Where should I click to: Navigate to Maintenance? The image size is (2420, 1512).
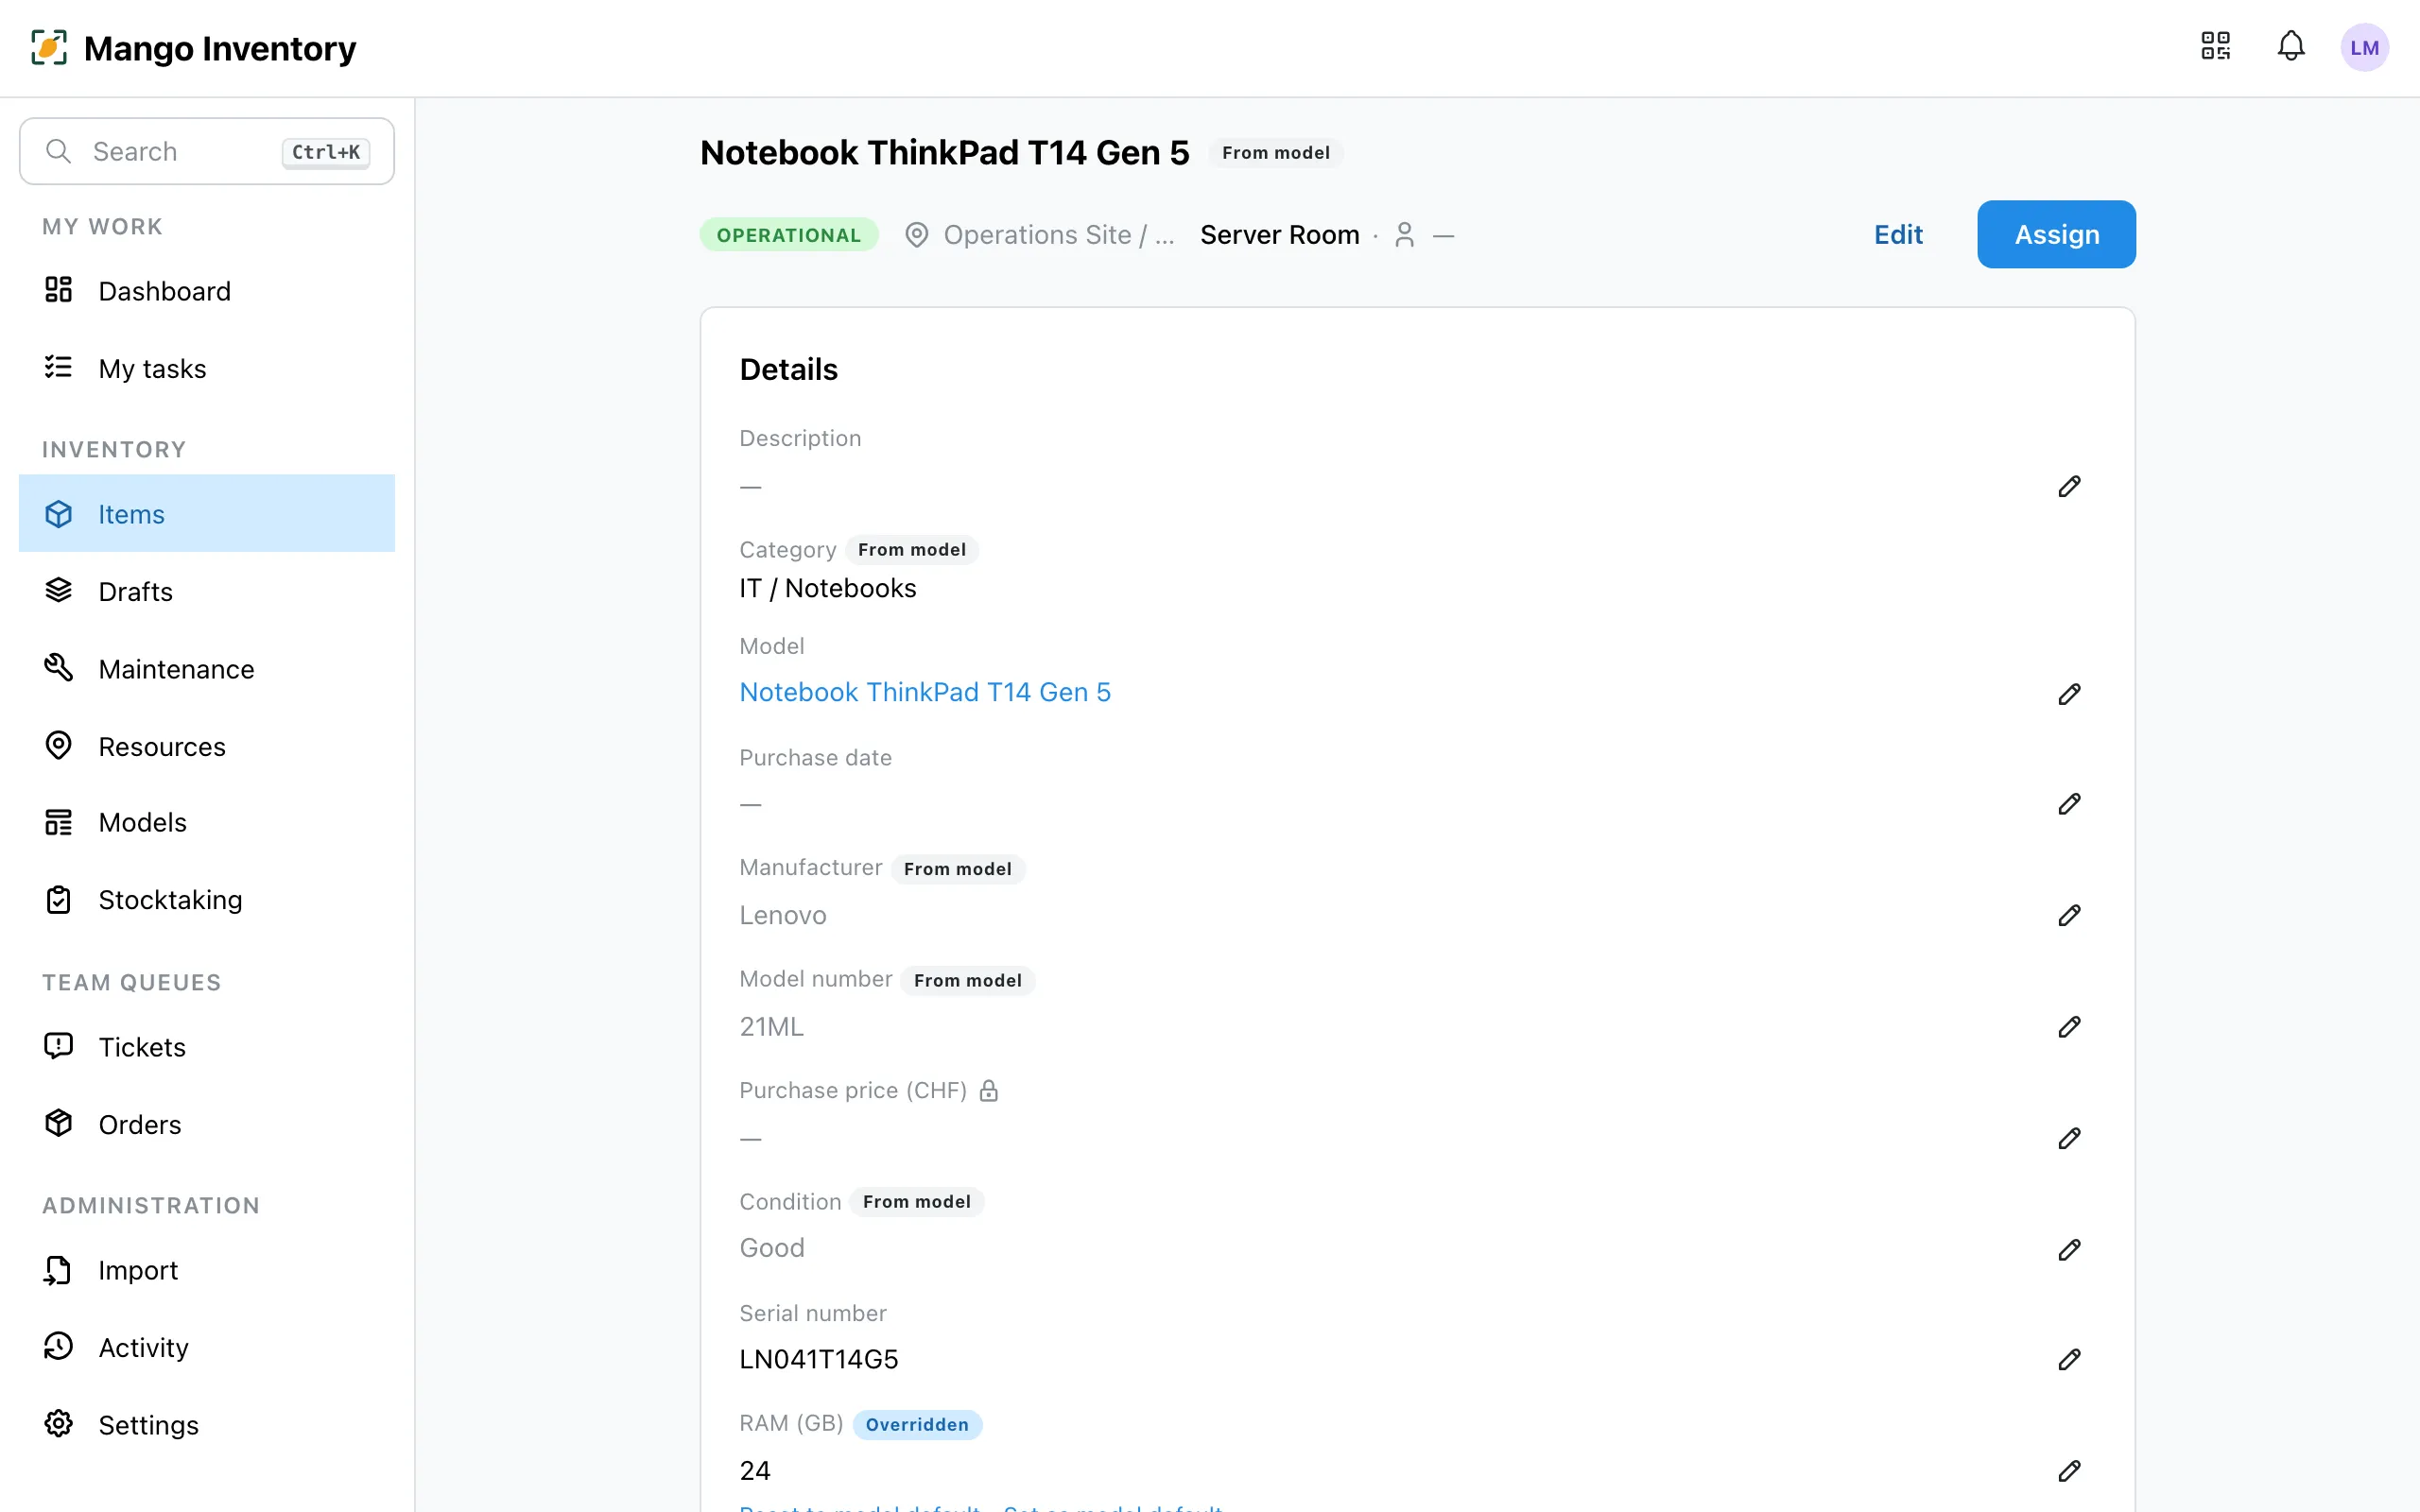point(207,668)
